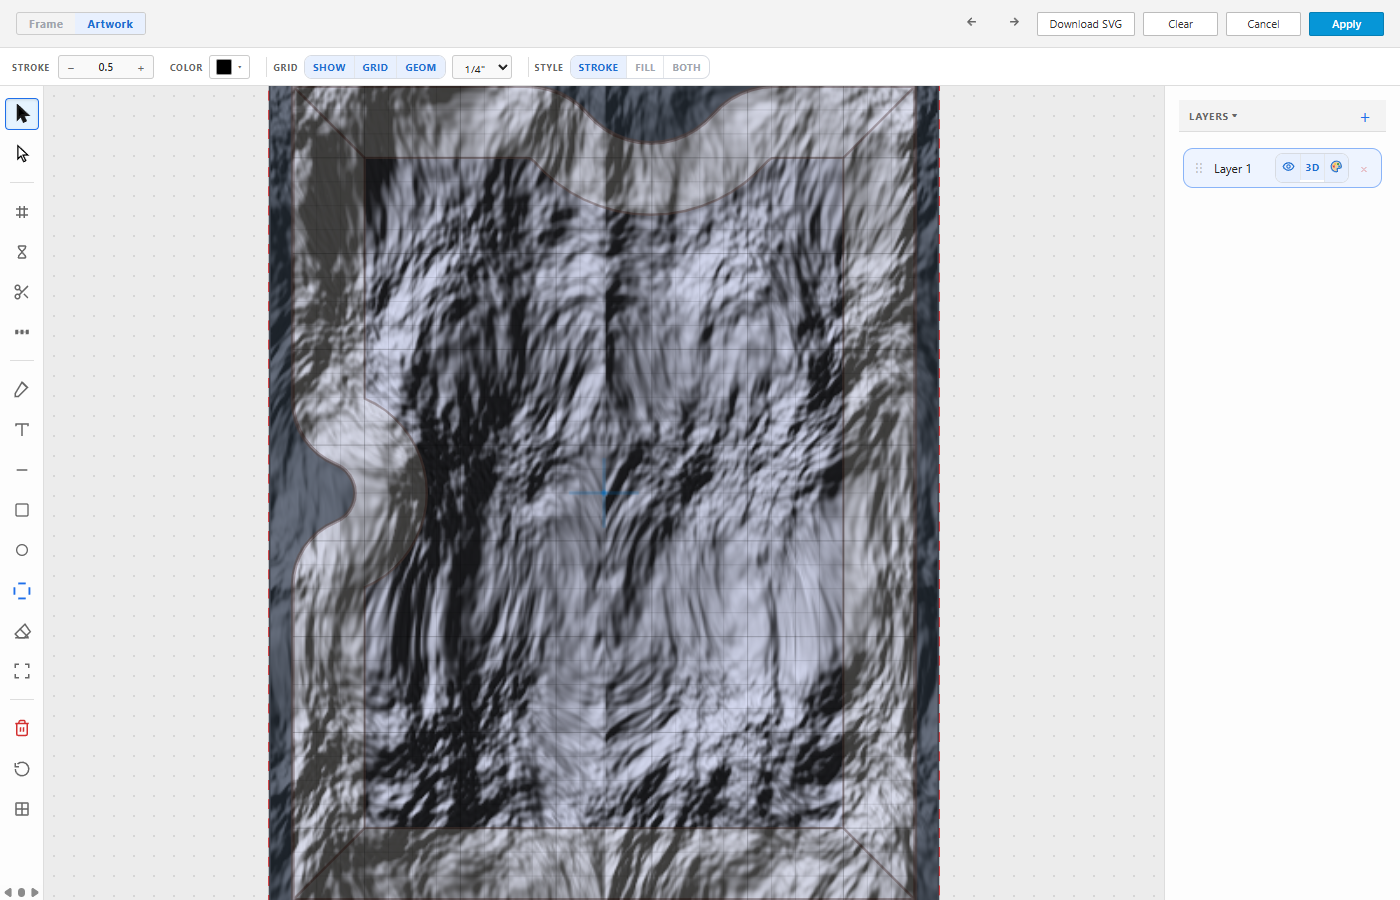Set style to BOTH
The height and width of the screenshot is (900, 1400).
(686, 68)
